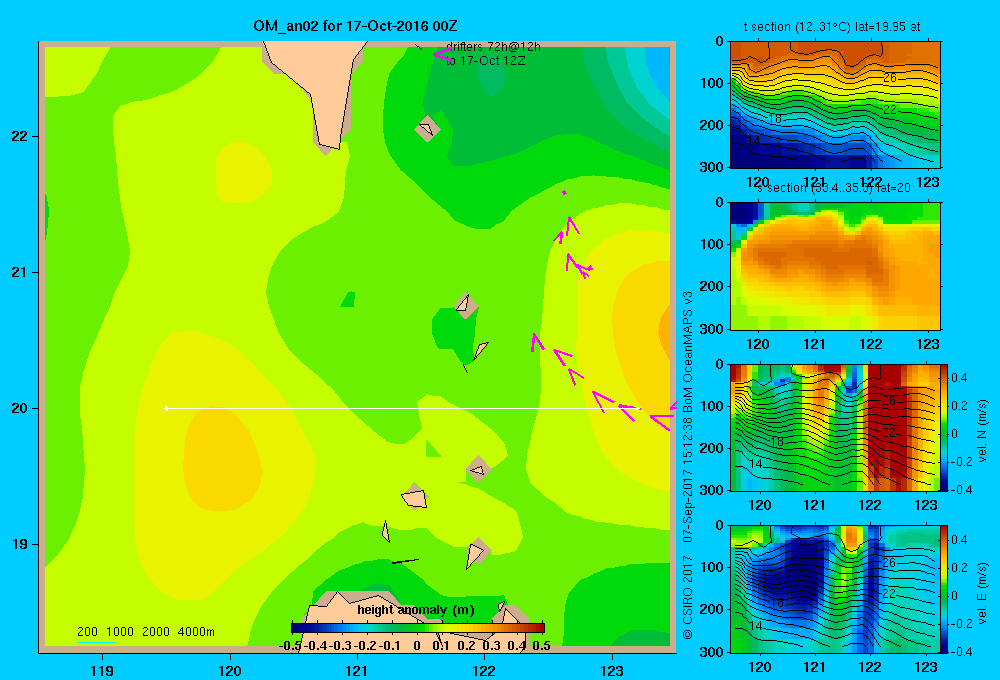This screenshot has height=680, width=1000.
Task: Click the '0.3' tick on height anomaly bar
Action: coord(491,646)
